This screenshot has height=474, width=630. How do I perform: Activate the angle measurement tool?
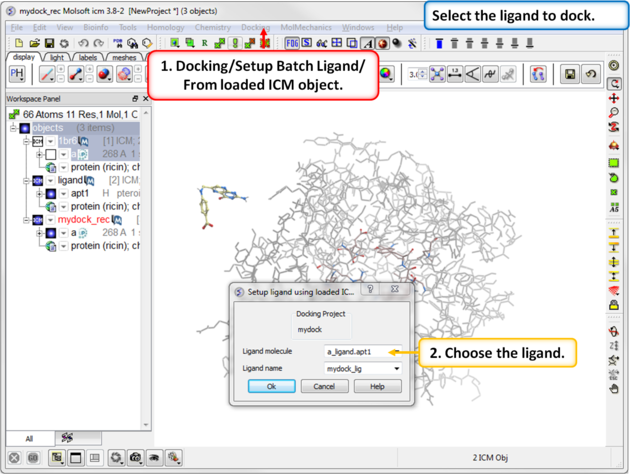point(472,74)
